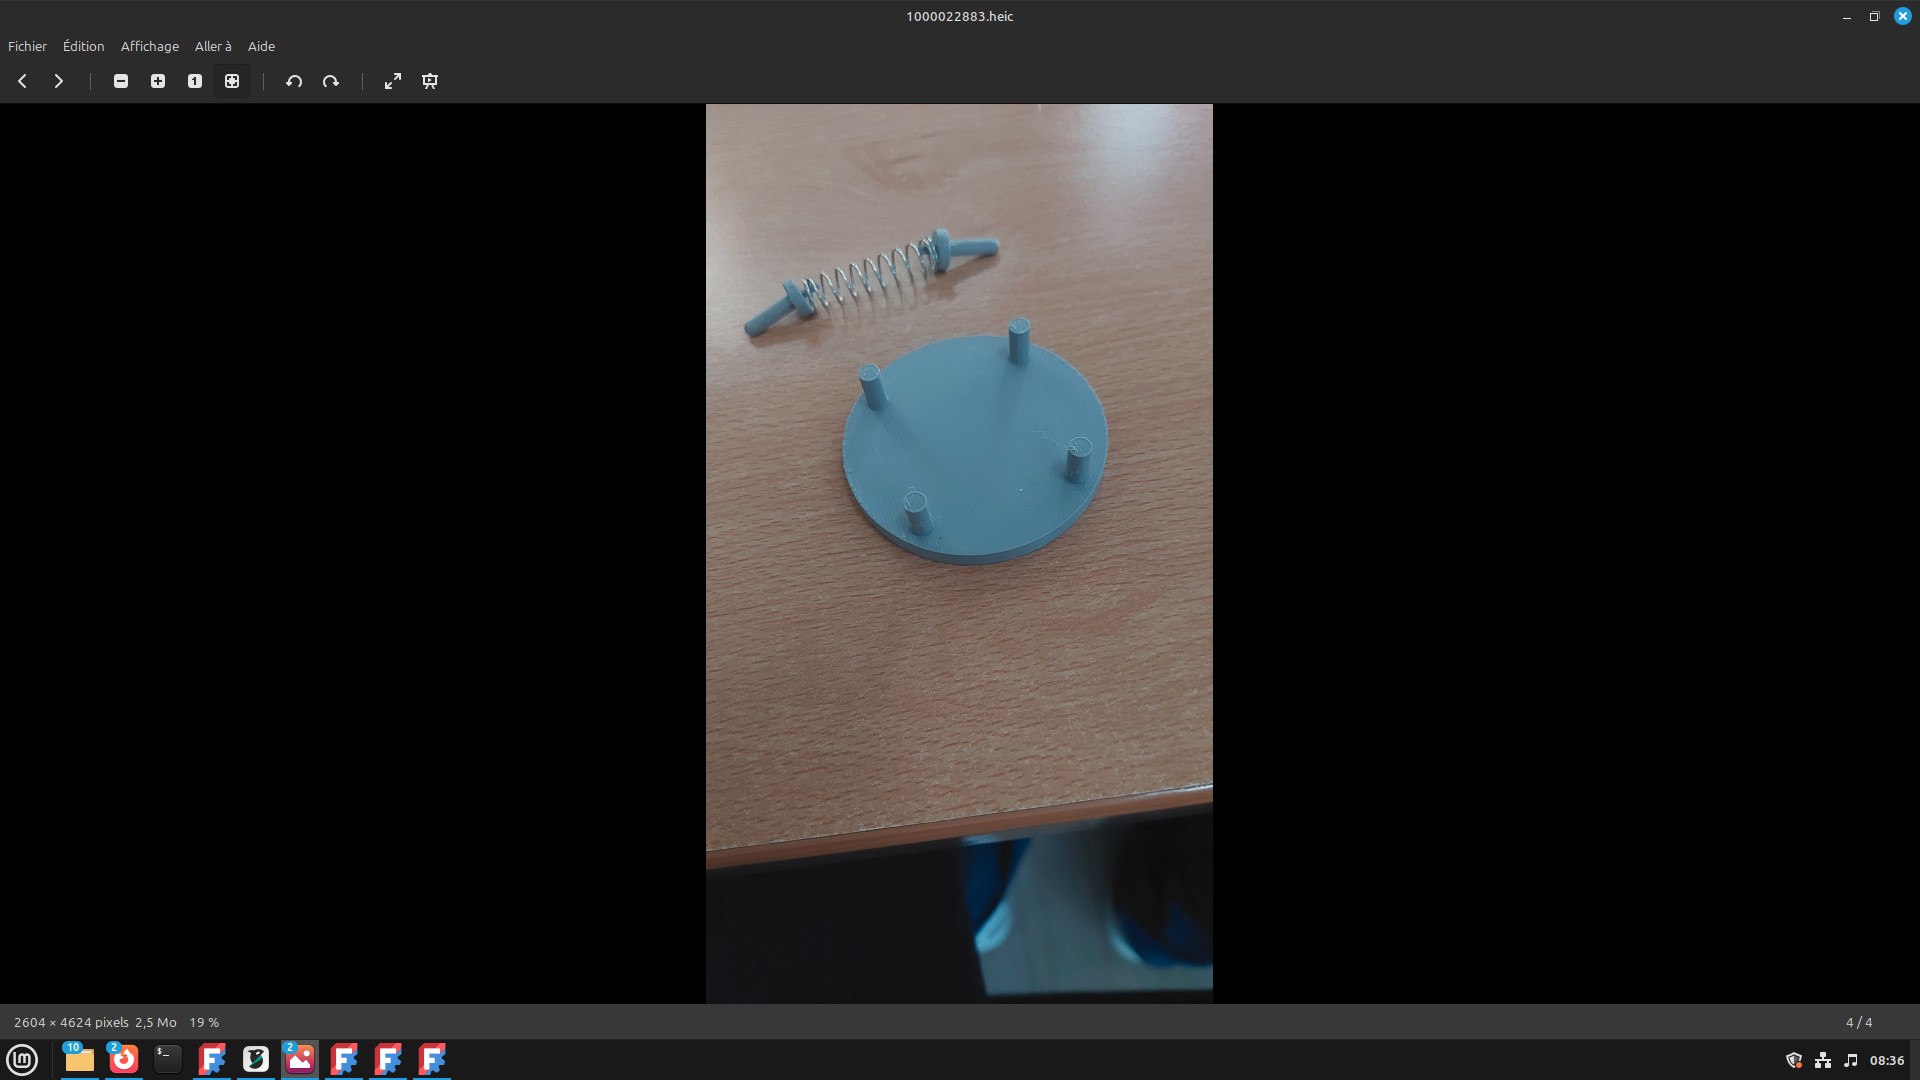Screen dimensions: 1920x1080
Task: Open the Aide menu
Action: click(x=261, y=46)
